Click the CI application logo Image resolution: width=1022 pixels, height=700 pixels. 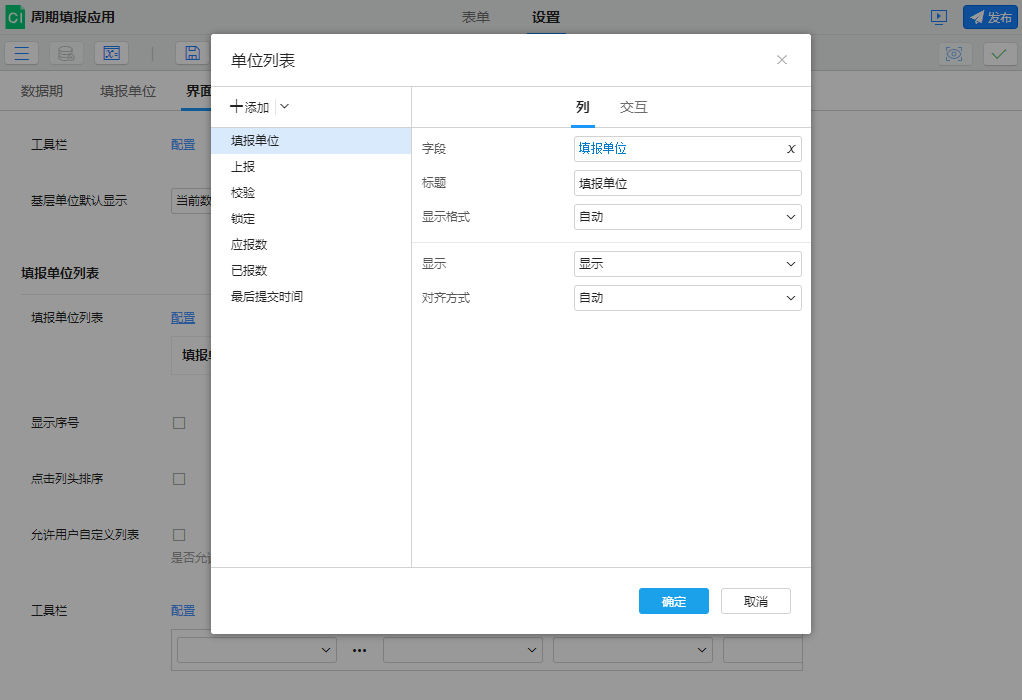pyautogui.click(x=14, y=16)
